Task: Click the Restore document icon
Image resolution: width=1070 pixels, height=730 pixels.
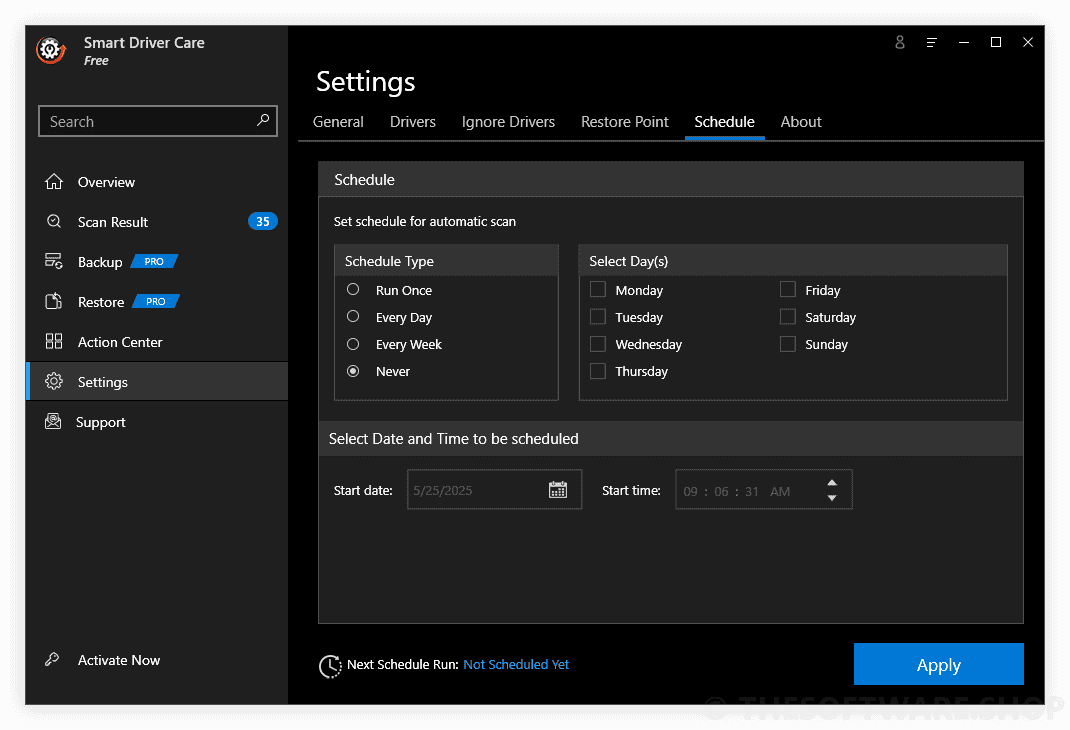Action: [54, 301]
